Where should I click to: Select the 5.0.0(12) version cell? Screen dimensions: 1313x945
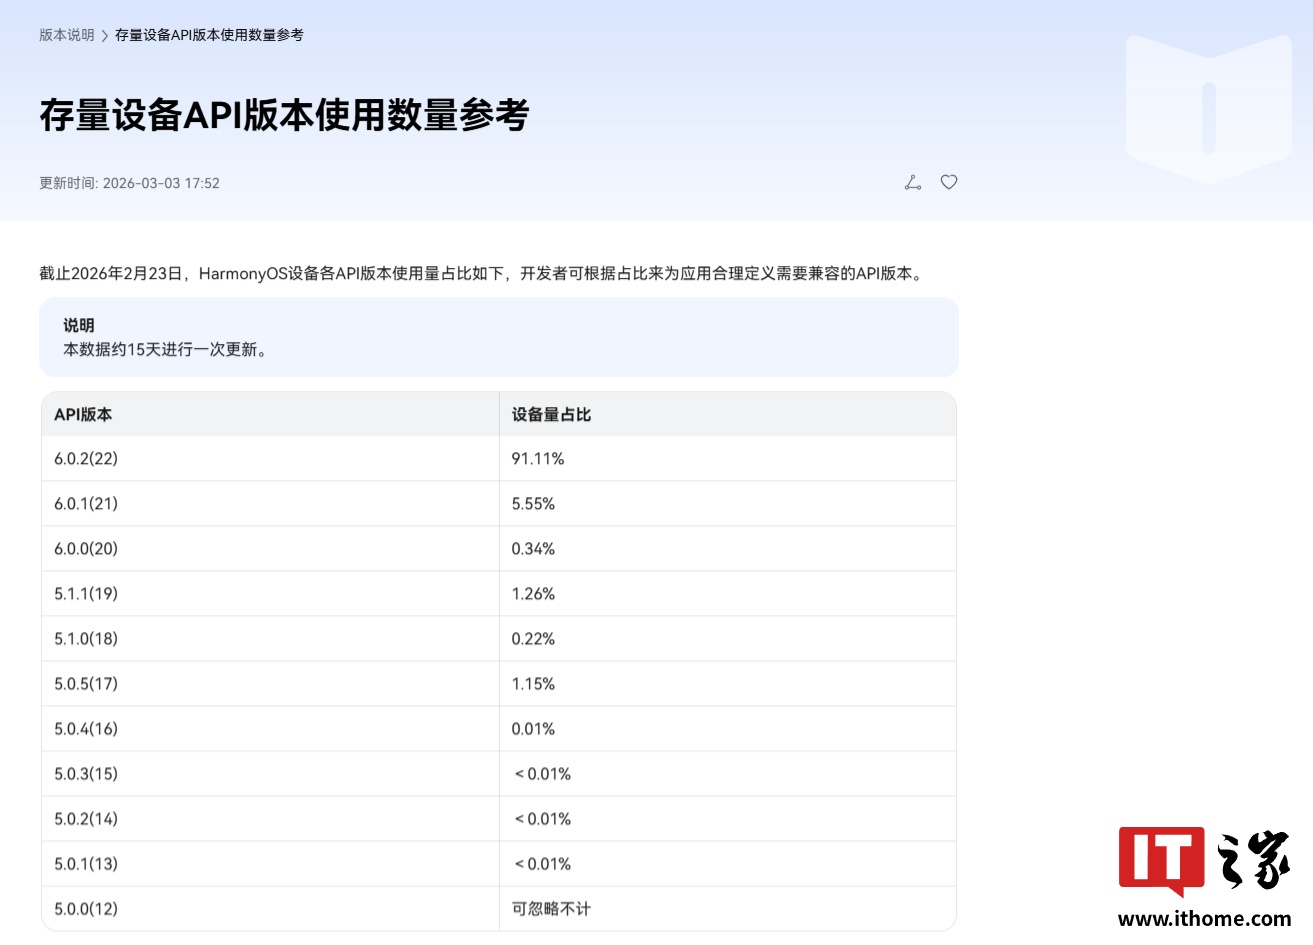tap(270, 909)
